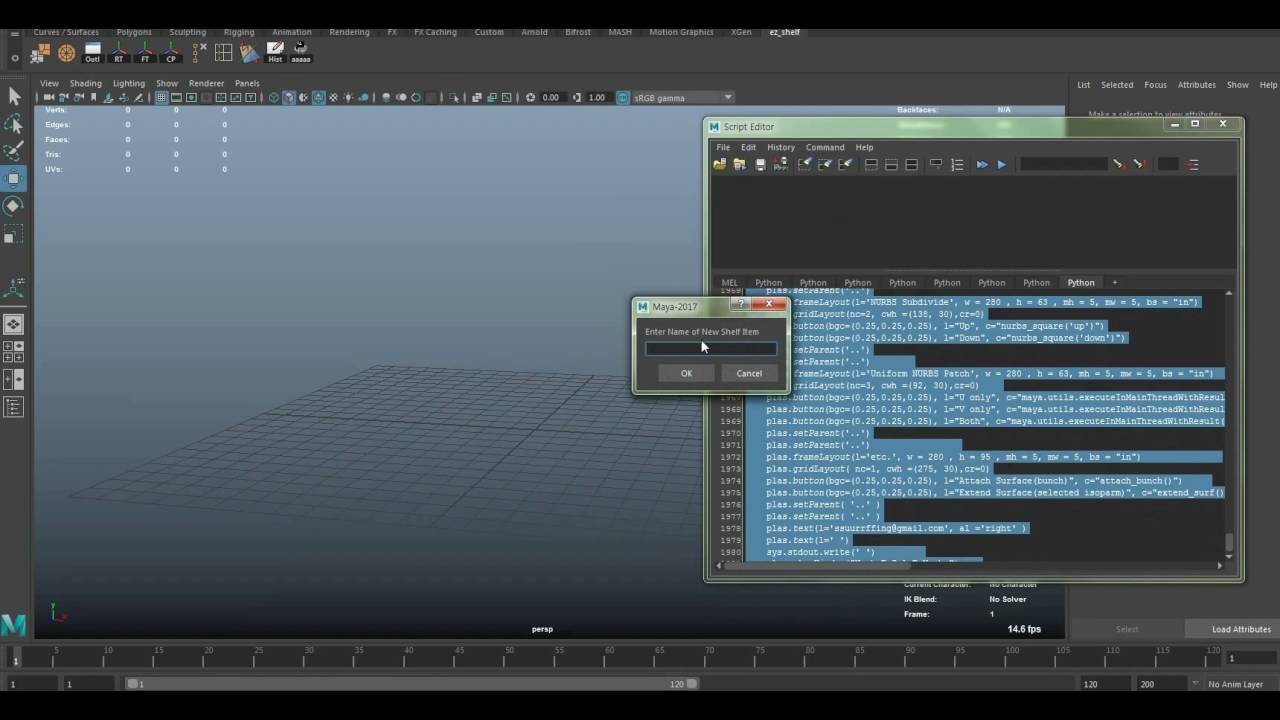The image size is (1280, 720).
Task: Toggle wireframe cube icon in viewport toolbar
Action: [x=274, y=97]
